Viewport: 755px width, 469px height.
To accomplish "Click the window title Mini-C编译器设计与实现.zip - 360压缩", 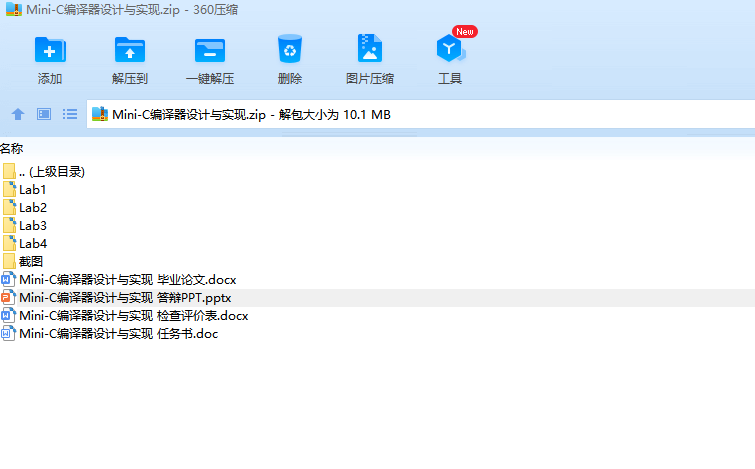I will pyautogui.click(x=132, y=10).
